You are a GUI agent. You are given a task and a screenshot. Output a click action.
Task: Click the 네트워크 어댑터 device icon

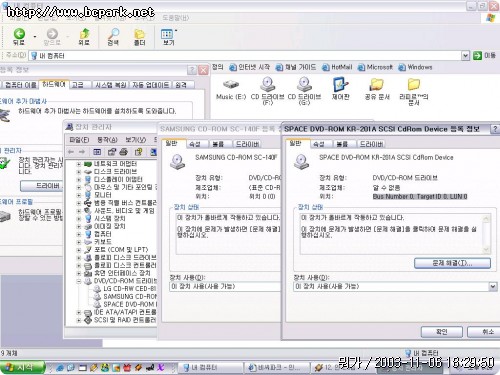(88, 164)
